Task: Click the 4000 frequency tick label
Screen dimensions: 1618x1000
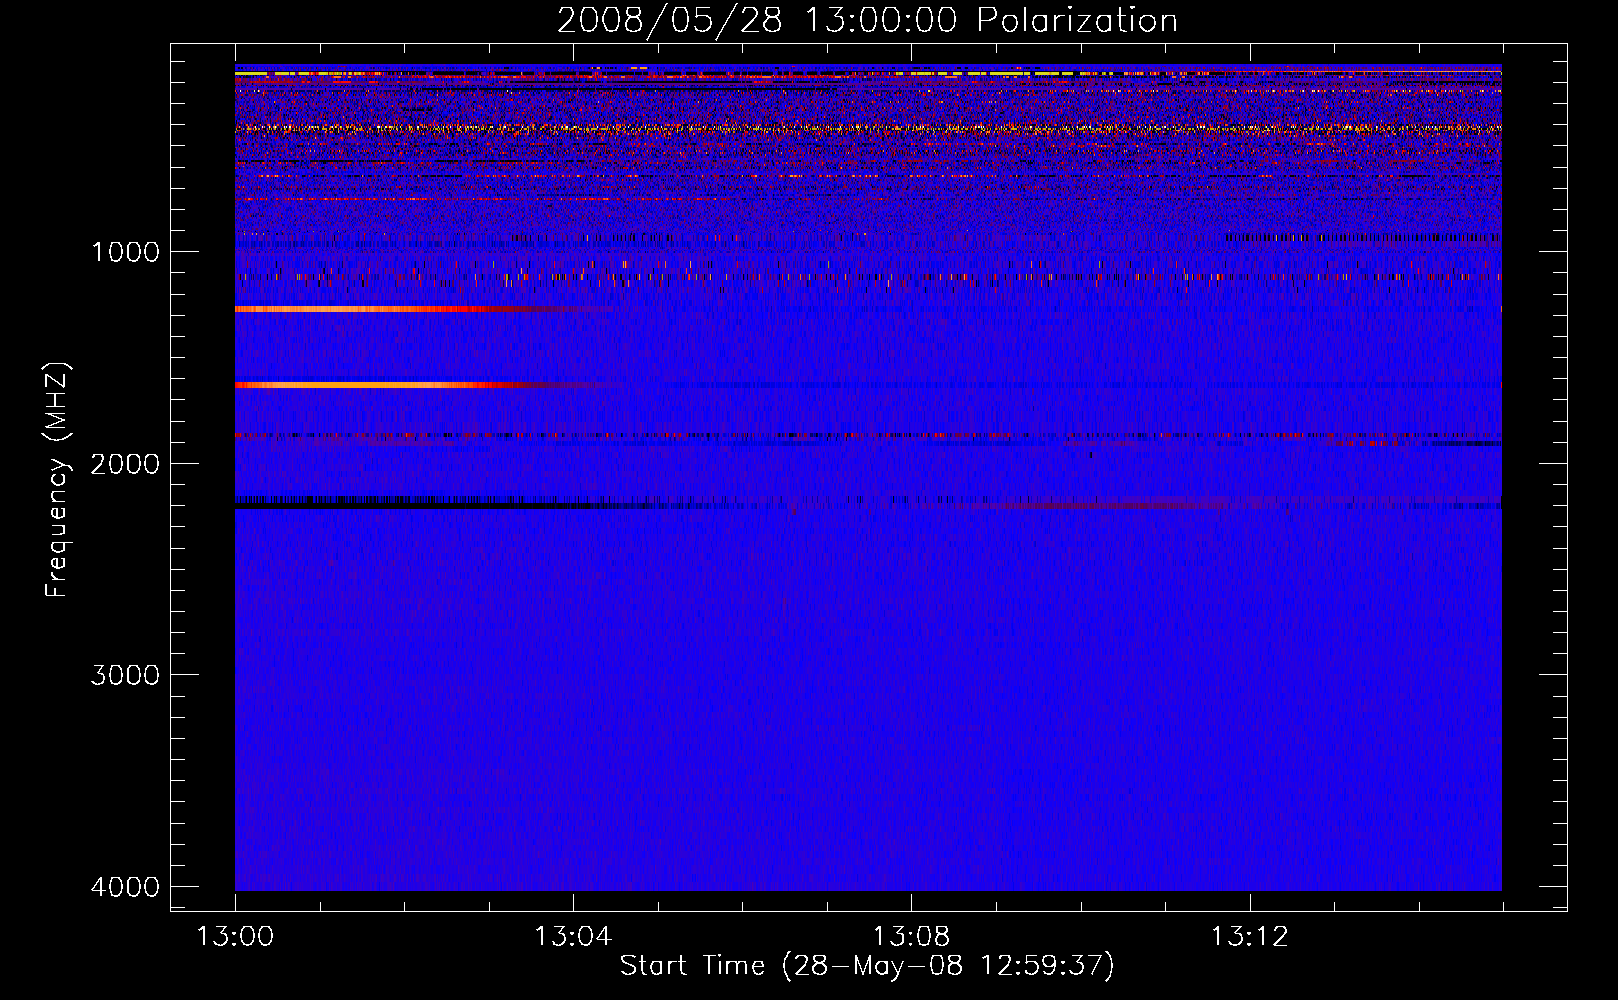Action: tap(125, 887)
